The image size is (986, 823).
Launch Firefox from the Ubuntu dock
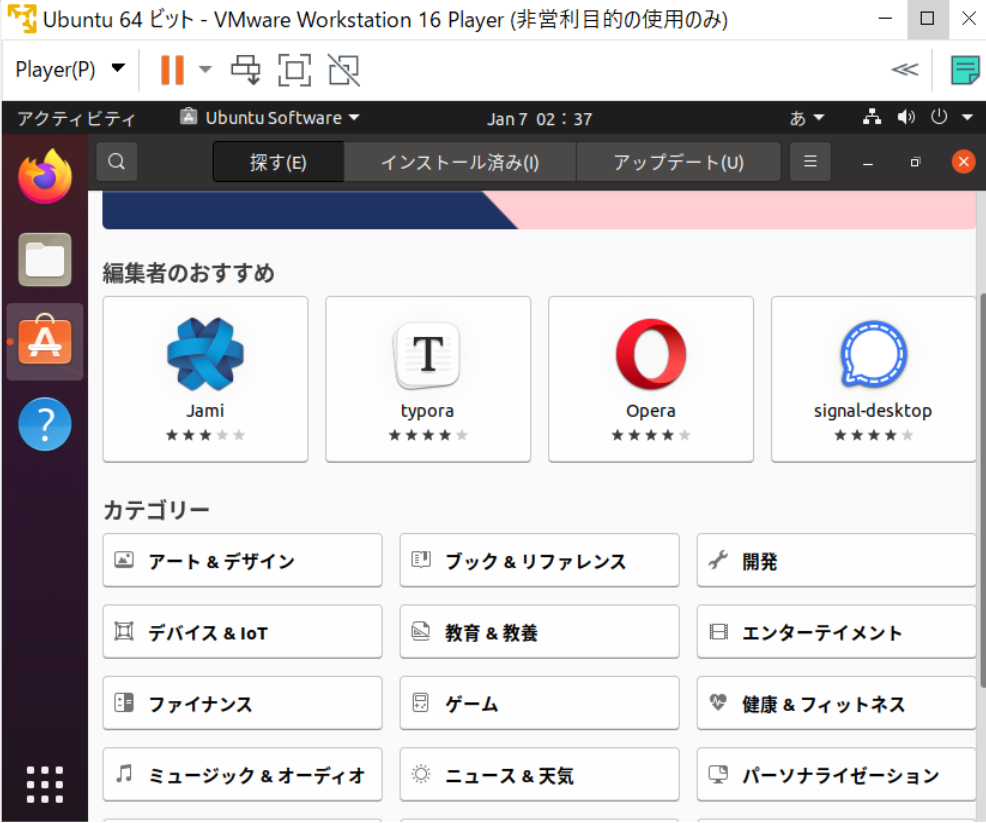tap(45, 177)
